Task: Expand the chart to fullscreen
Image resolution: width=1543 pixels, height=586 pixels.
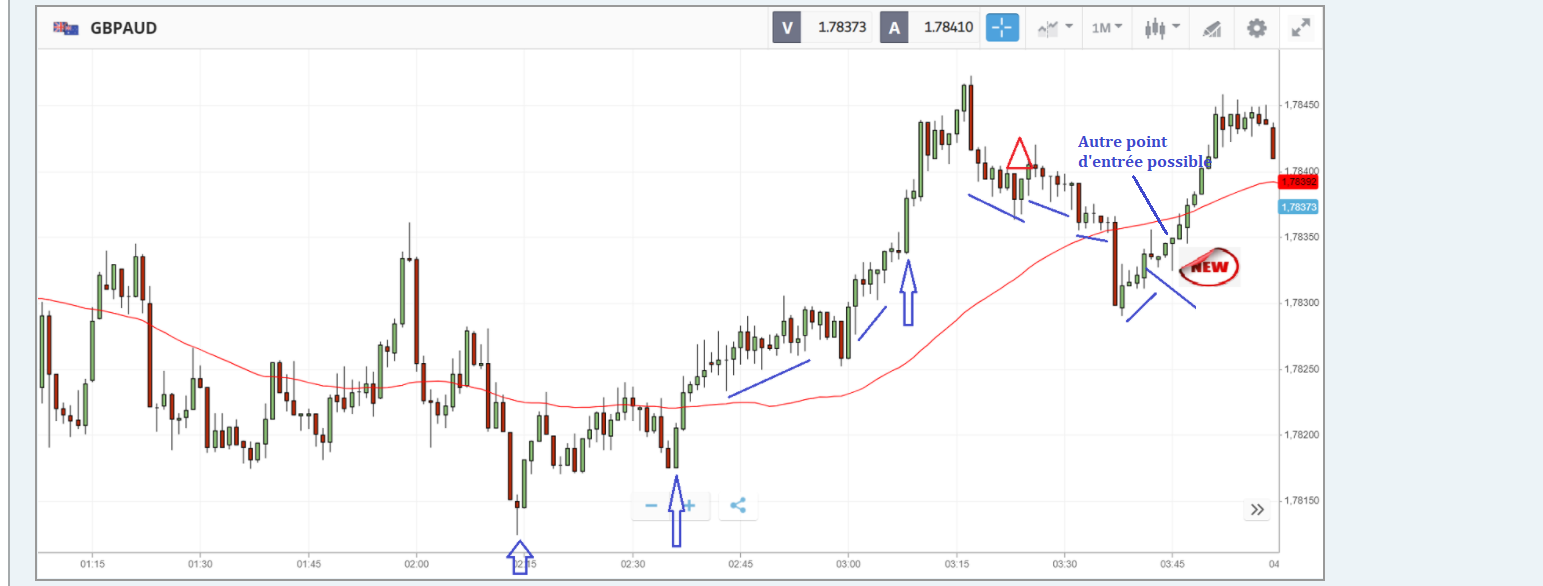Action: click(x=1300, y=28)
